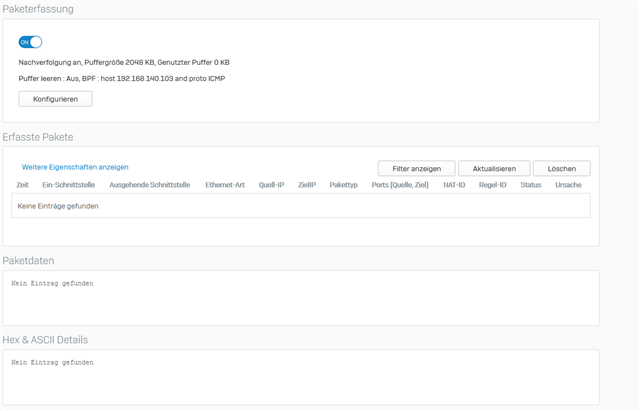The height and width of the screenshot is (411, 640).
Task: Toggle the packet capture ON switch off
Action: pos(30,42)
